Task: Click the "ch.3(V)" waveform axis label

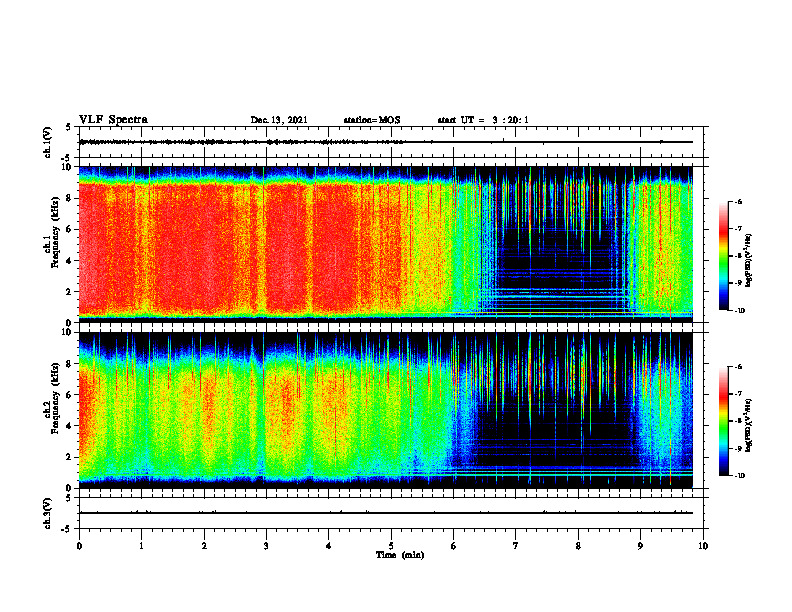Action: [x=48, y=513]
